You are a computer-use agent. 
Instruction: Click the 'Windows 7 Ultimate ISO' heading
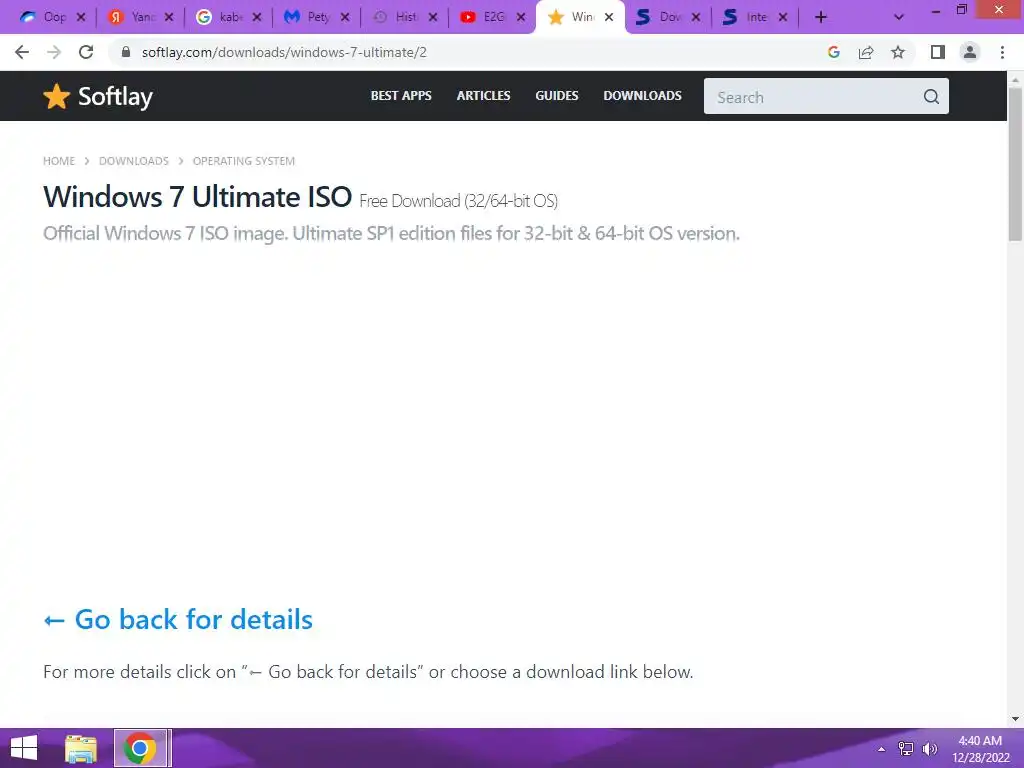(197, 197)
